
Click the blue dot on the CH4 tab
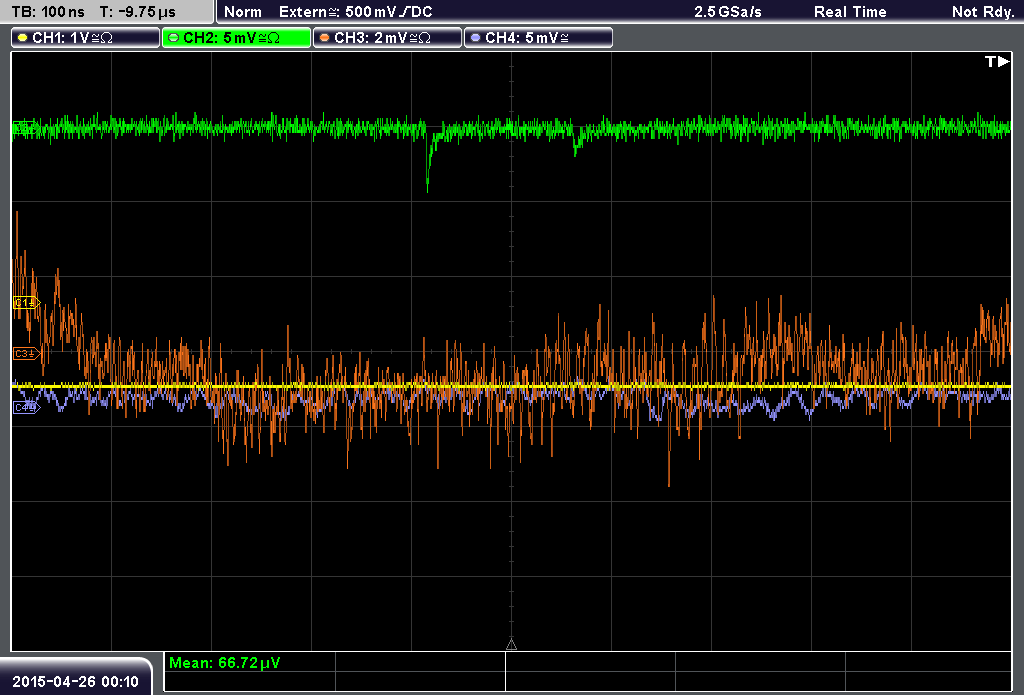click(475, 38)
